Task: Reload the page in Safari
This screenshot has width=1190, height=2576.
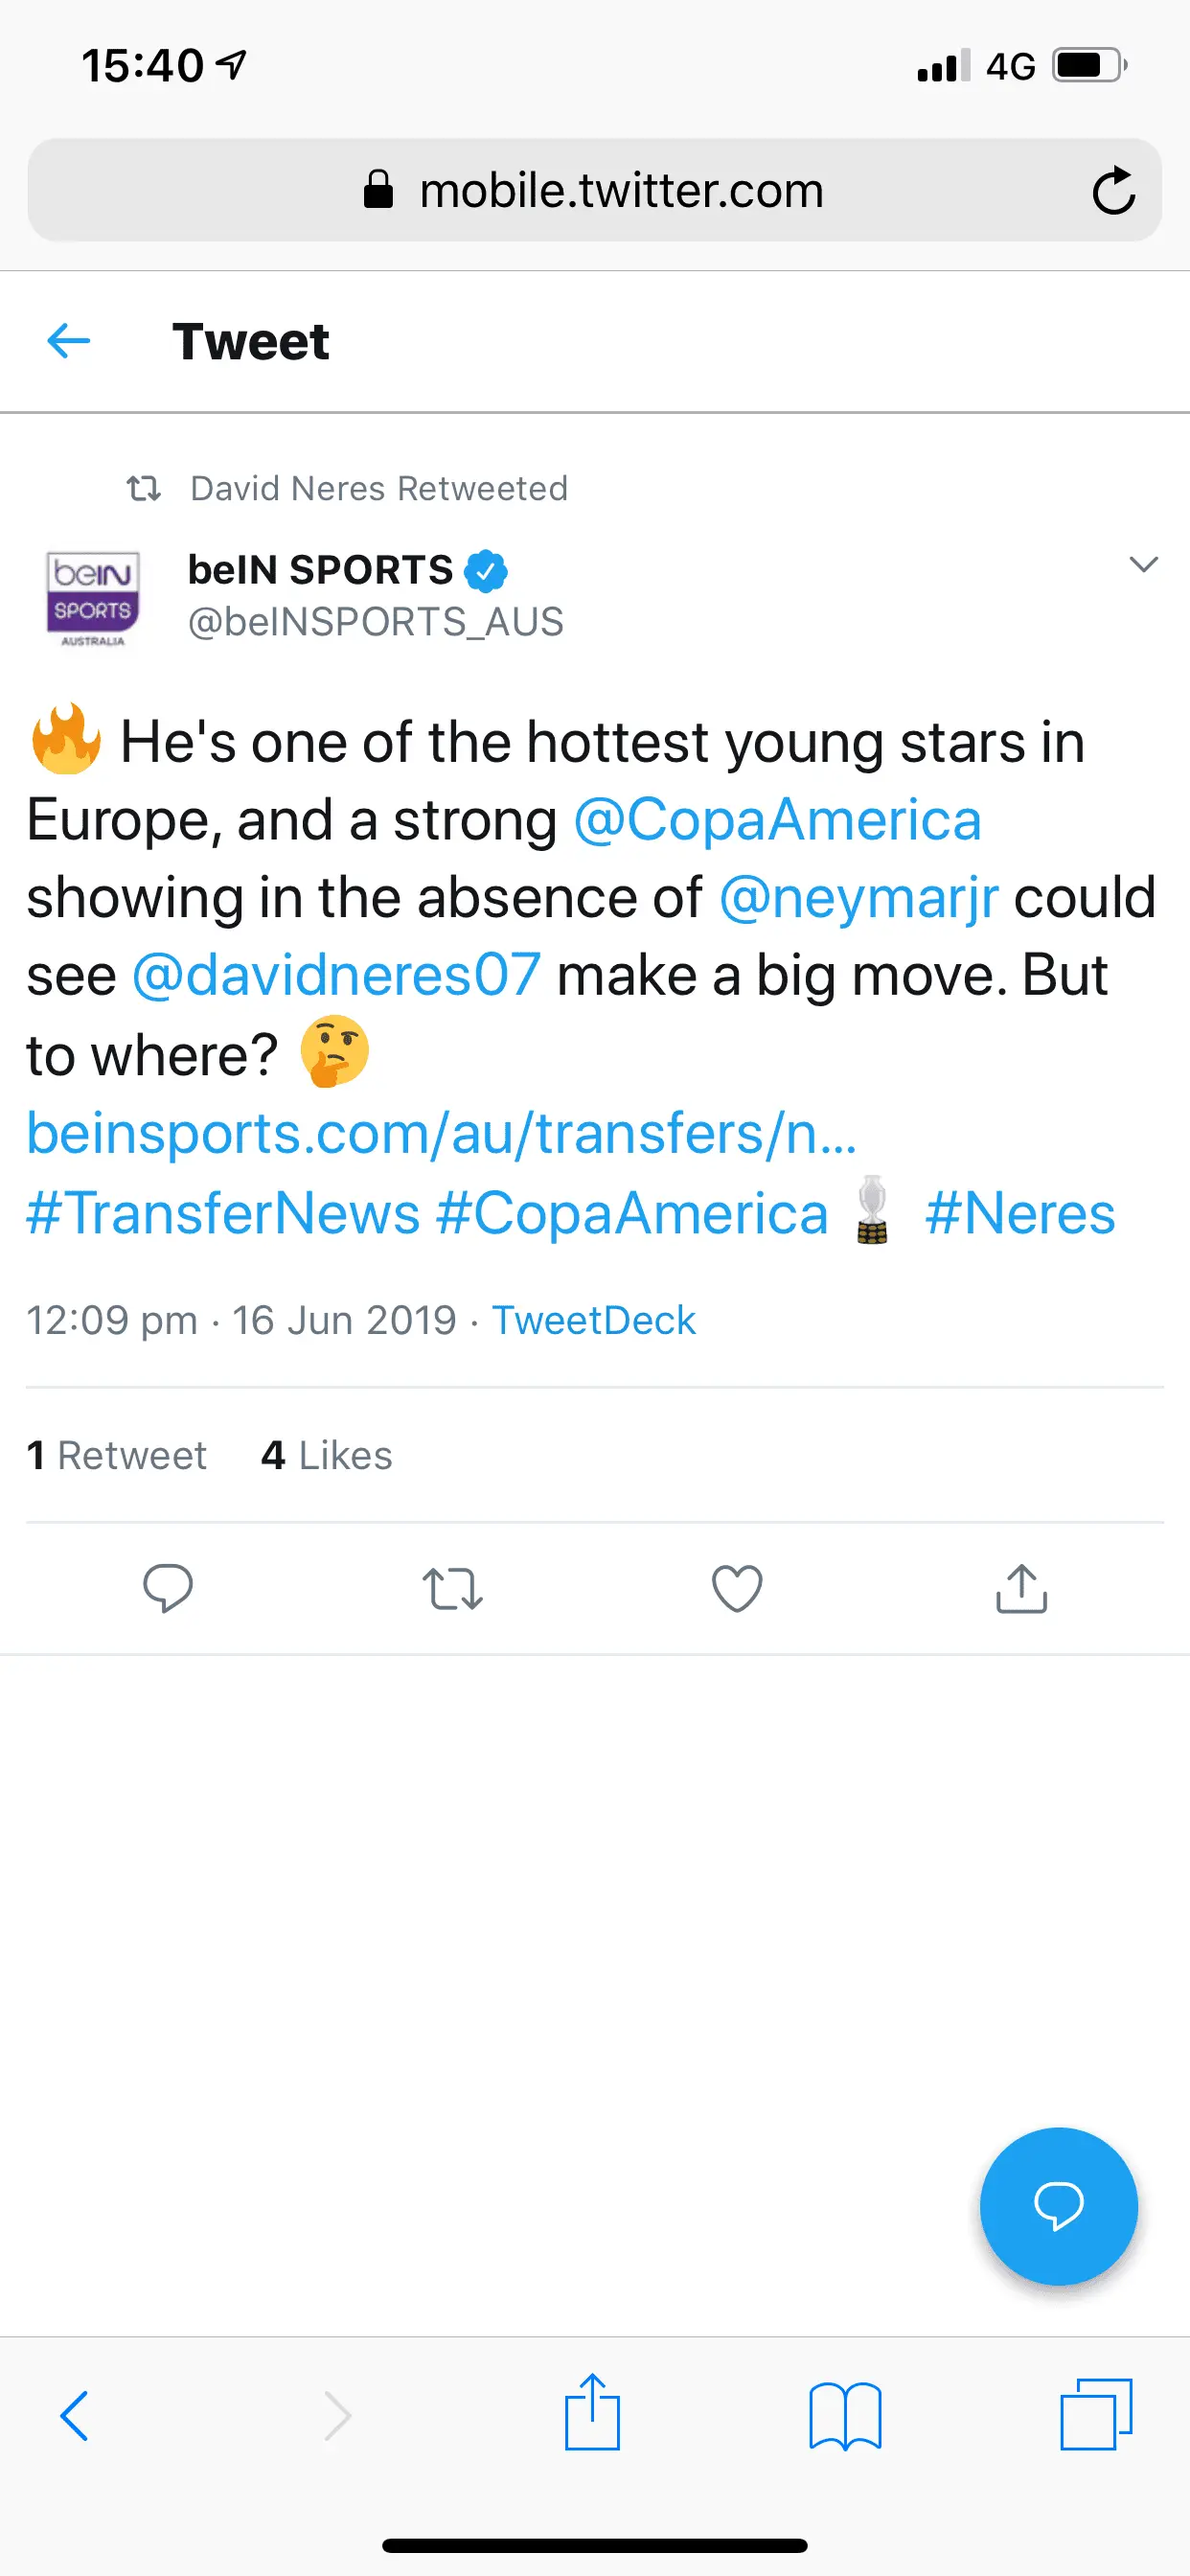Action: click(1112, 191)
